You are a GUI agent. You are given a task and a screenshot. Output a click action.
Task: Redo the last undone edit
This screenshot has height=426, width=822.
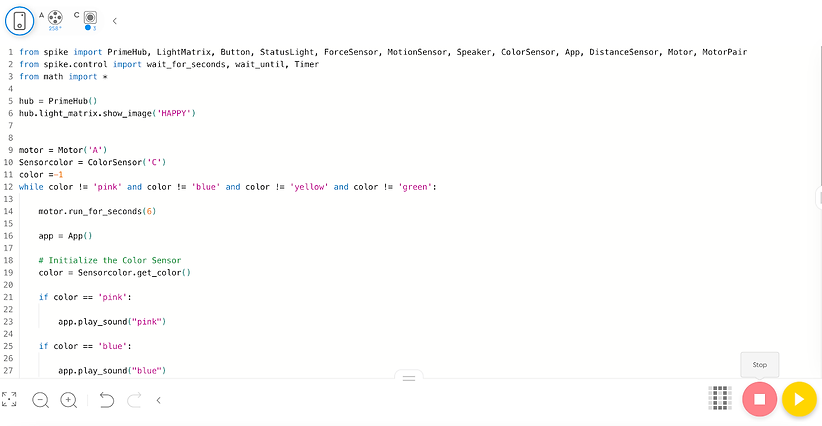click(x=134, y=400)
